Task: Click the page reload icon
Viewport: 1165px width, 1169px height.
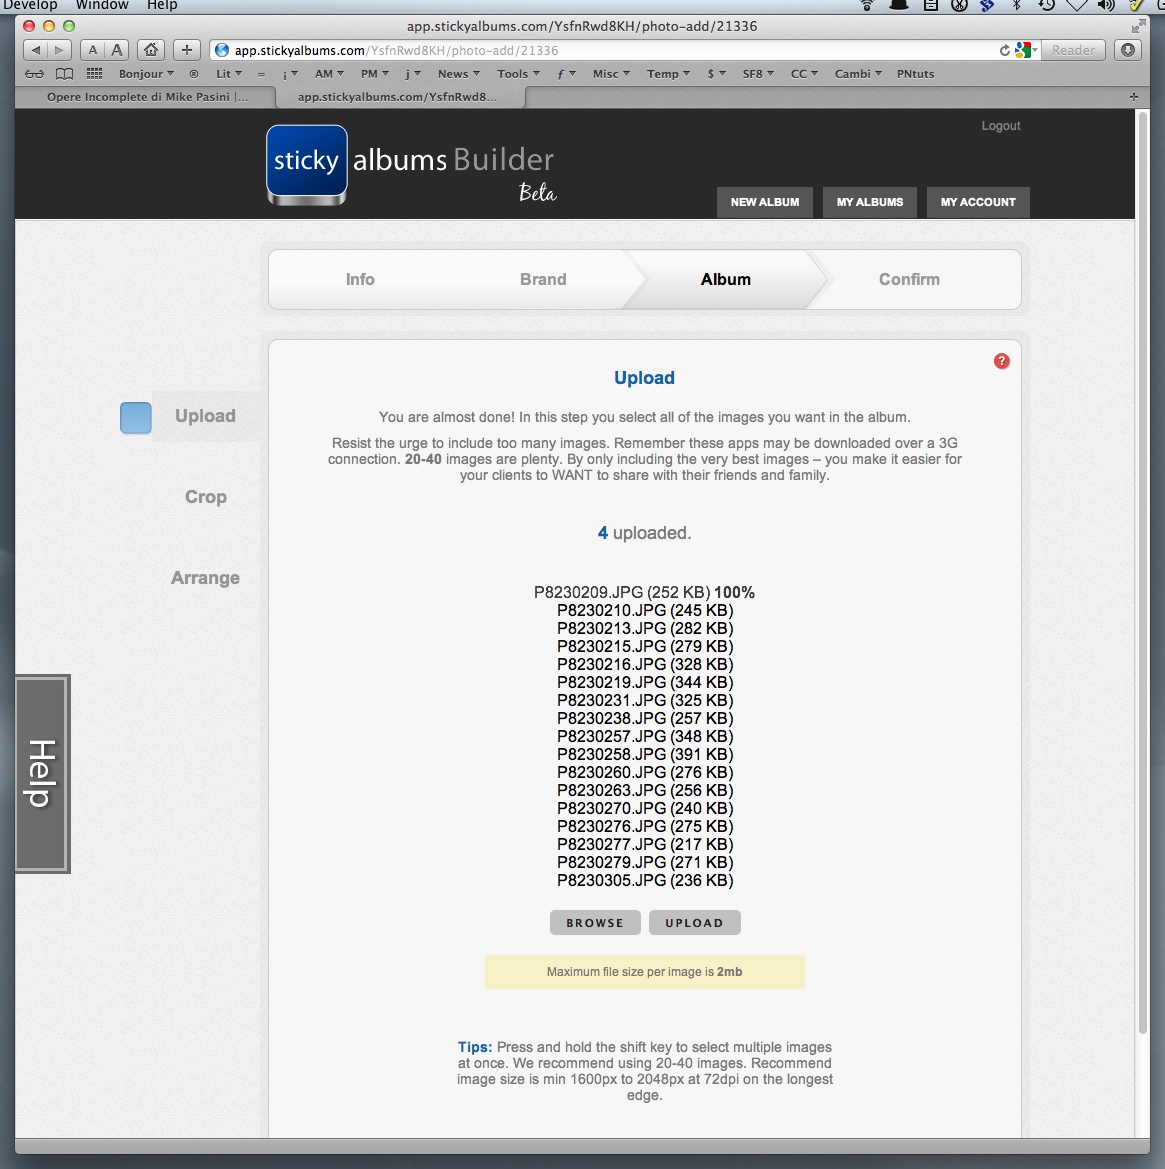Action: (x=1004, y=50)
